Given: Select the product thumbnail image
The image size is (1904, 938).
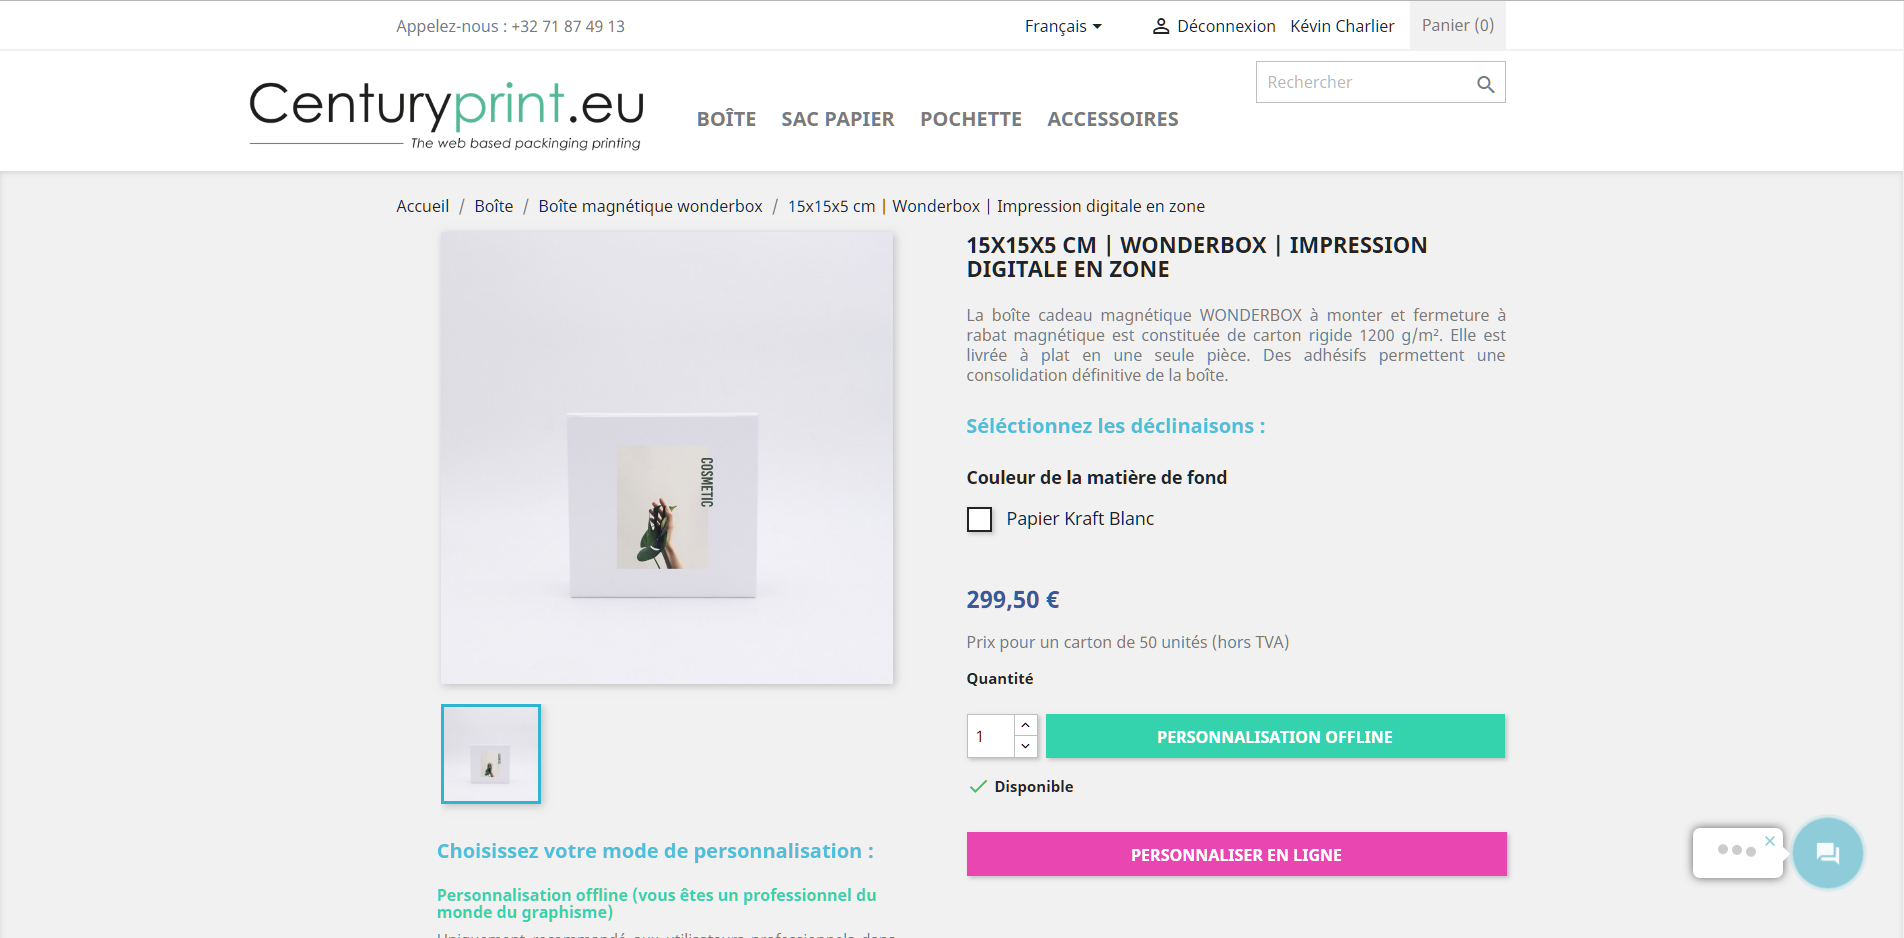Looking at the screenshot, I should click(491, 754).
